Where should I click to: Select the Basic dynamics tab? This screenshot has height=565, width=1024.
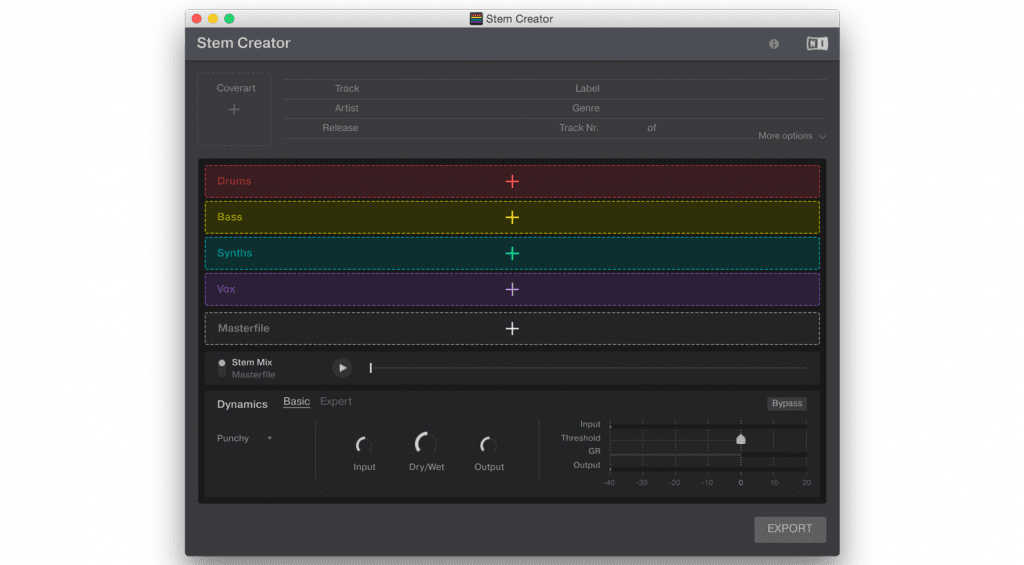296,402
